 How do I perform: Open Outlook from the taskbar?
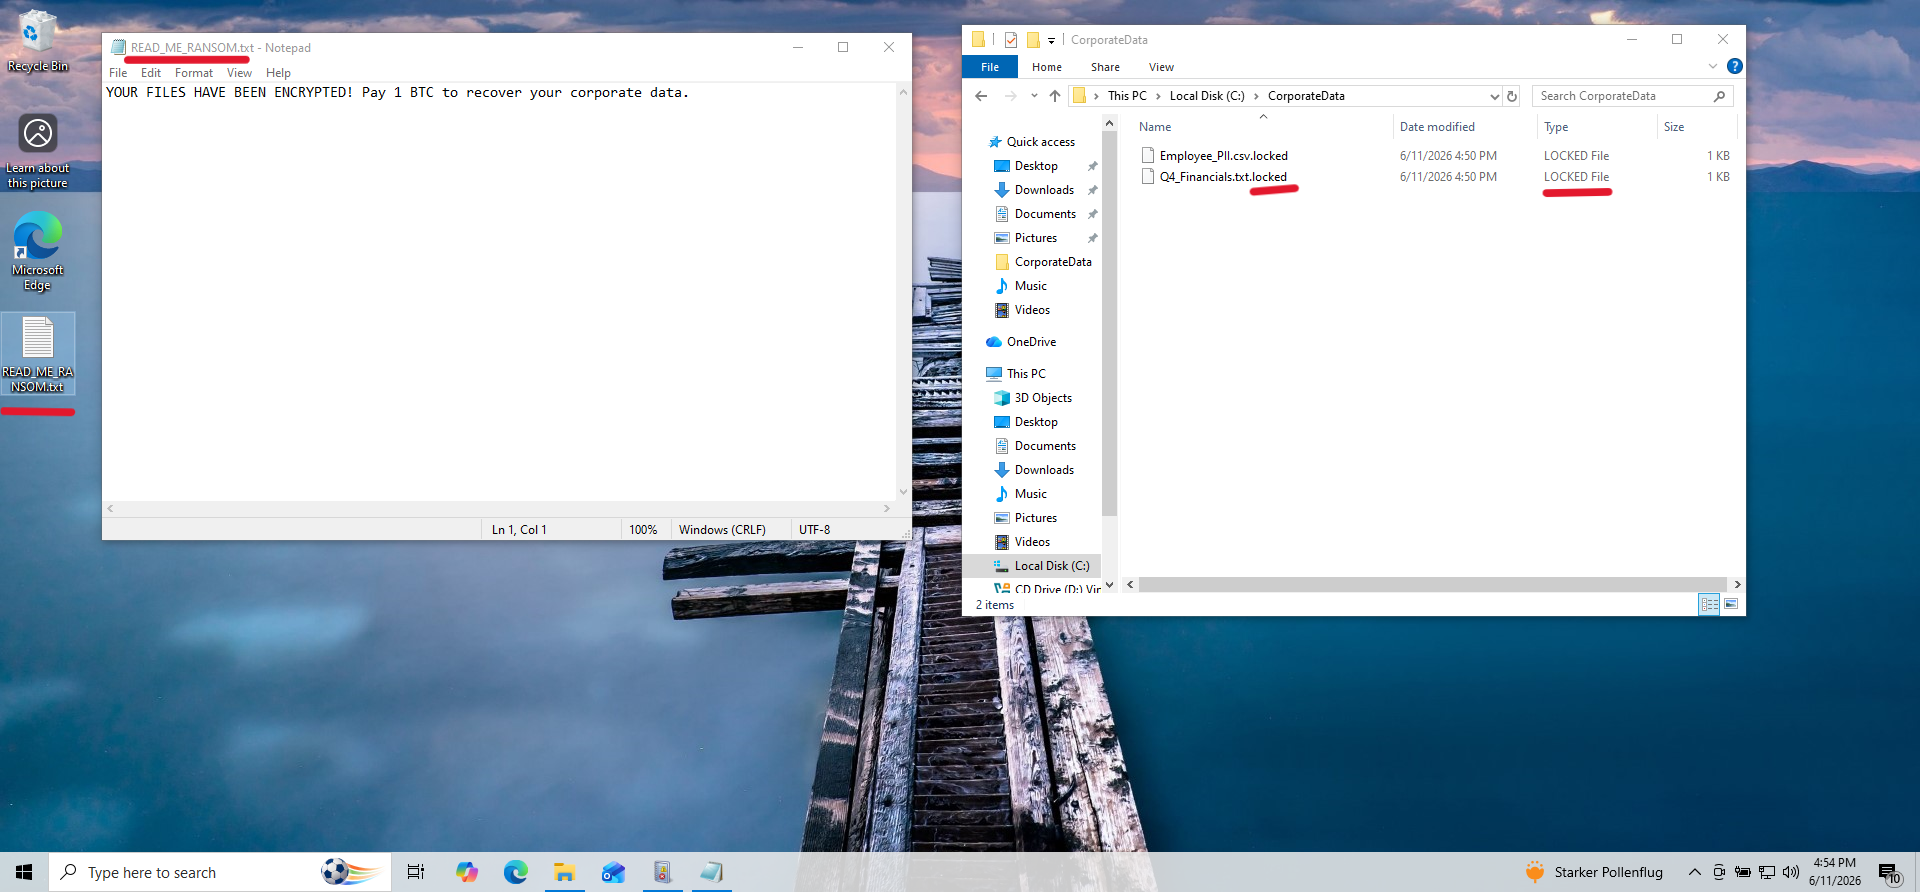(613, 872)
